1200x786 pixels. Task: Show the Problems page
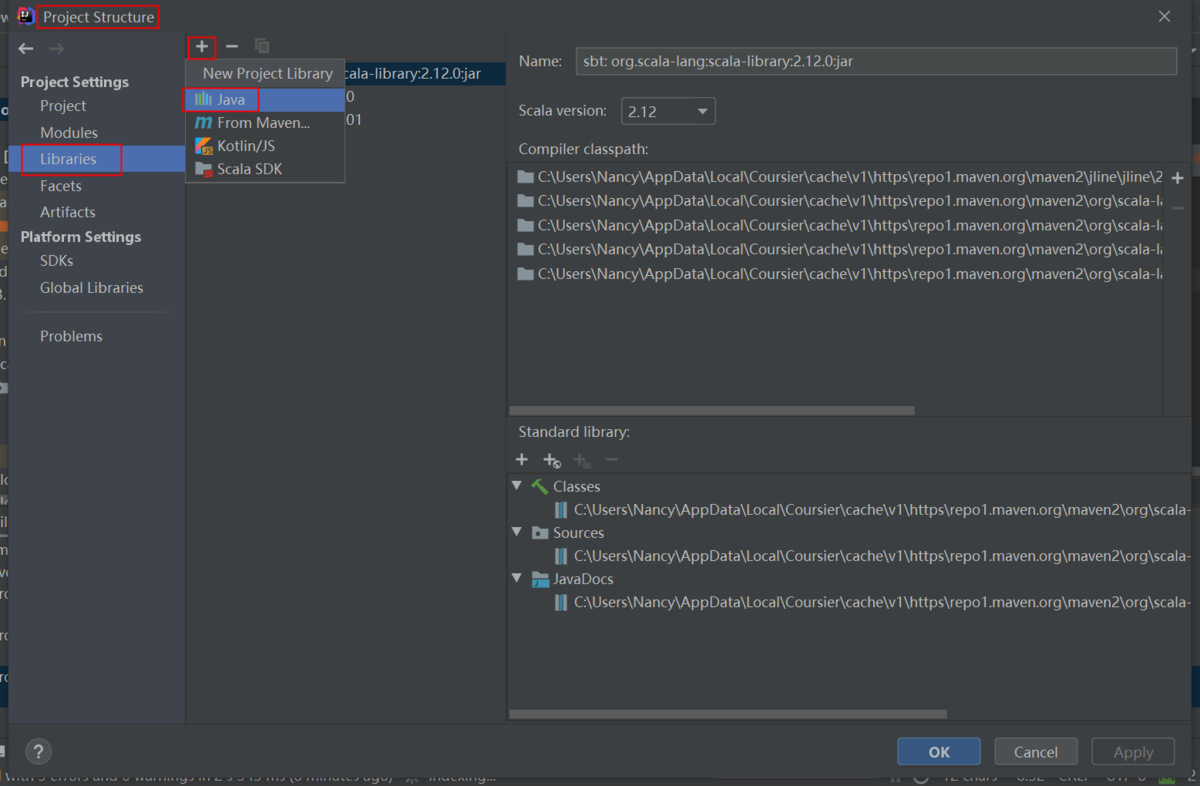(71, 336)
